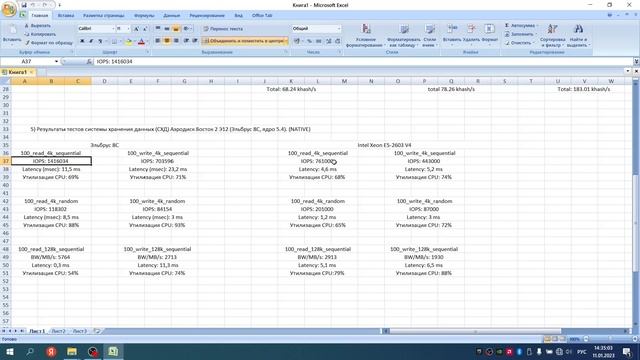The height and width of the screenshot is (360, 640).
Task: Align text to the right
Action: 176,41
